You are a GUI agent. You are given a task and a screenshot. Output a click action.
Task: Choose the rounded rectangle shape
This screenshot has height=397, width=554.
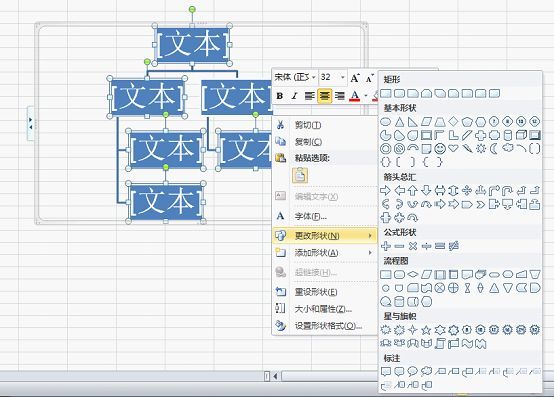(x=399, y=93)
